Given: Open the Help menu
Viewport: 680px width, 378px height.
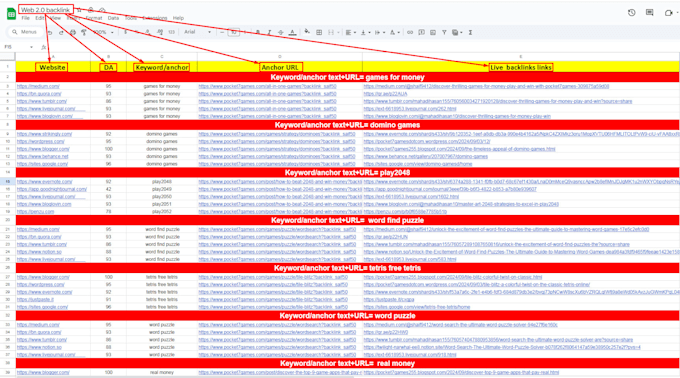Looking at the screenshot, I should tap(178, 18).
